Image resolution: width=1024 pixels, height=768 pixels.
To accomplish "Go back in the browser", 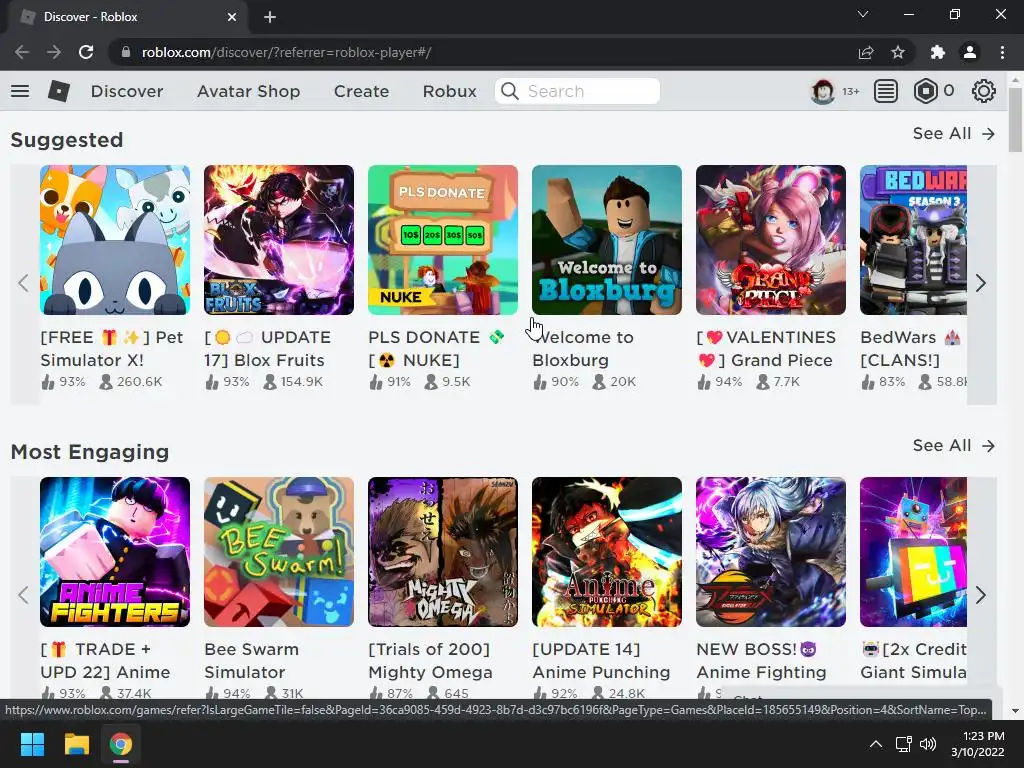I will [22, 52].
